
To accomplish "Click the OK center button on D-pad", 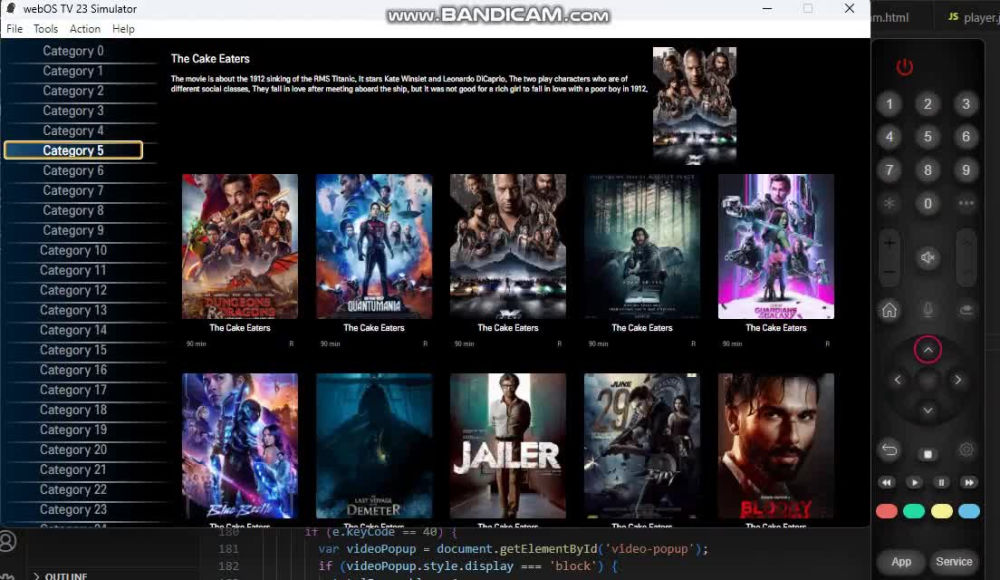I will (x=927, y=380).
